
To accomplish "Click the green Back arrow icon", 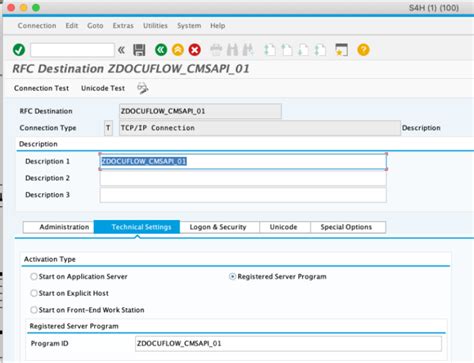I will (161, 50).
